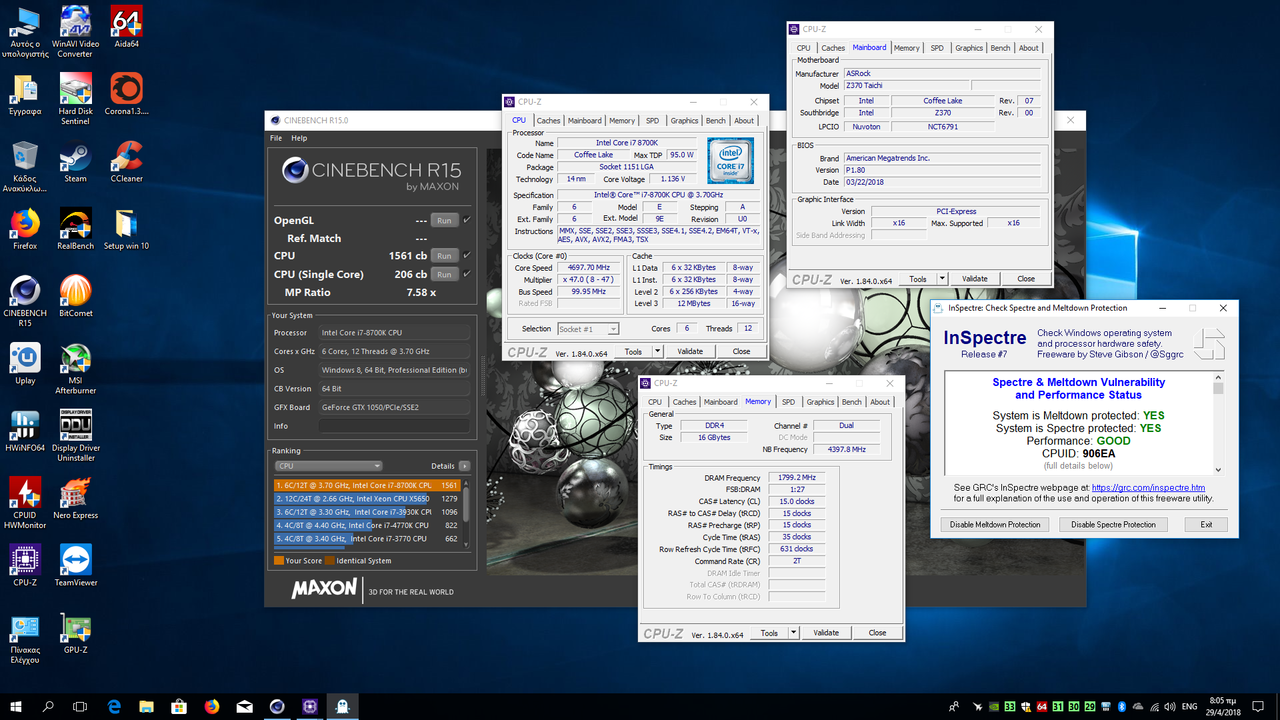Select ranking row Intel Xeon CPU X5650
1280x720 pixels.
(x=366, y=498)
